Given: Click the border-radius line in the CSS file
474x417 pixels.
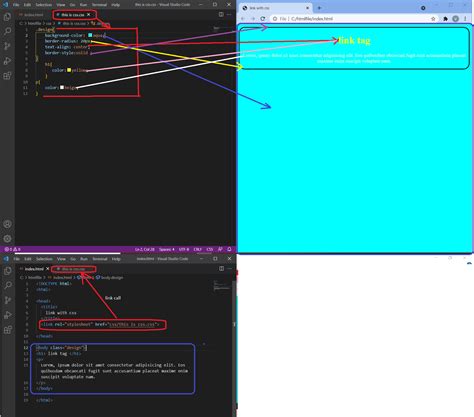Looking at the screenshot, I should pyautogui.click(x=68, y=41).
